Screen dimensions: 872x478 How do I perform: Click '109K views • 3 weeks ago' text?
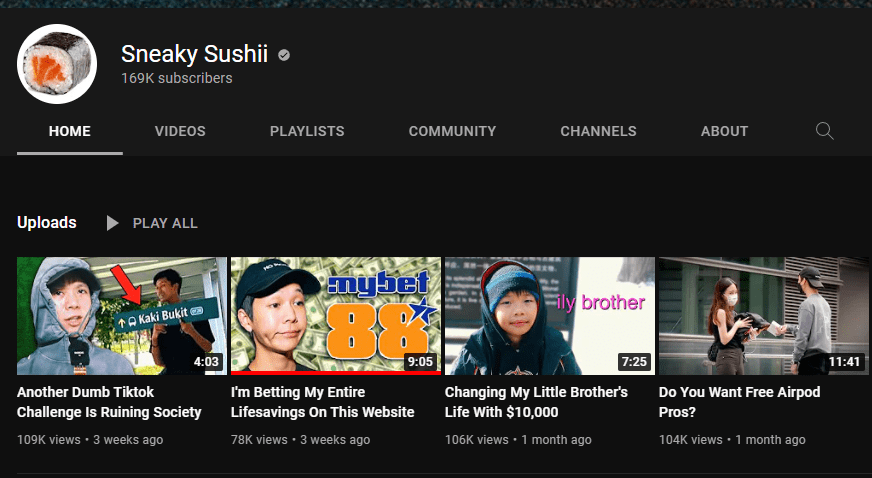coord(90,440)
